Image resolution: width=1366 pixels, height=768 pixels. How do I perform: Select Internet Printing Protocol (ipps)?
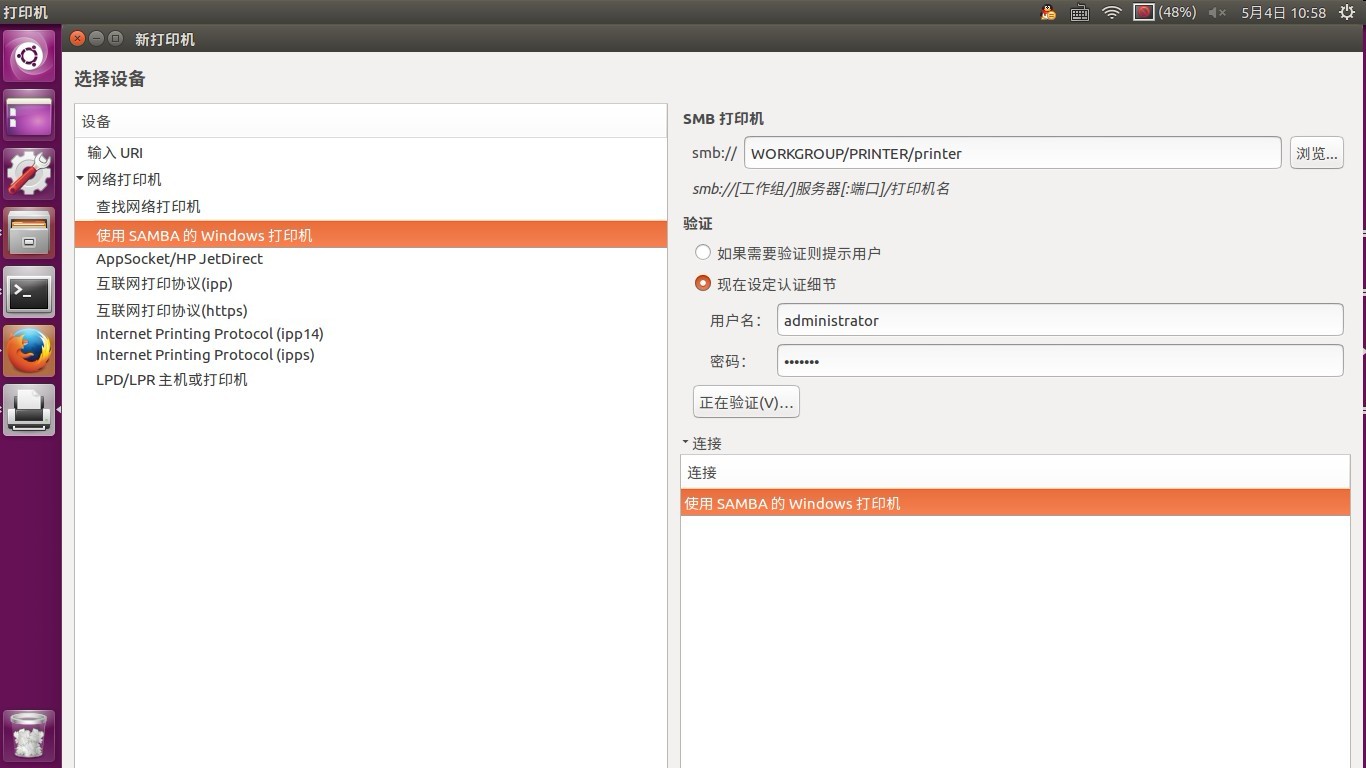pos(371,355)
